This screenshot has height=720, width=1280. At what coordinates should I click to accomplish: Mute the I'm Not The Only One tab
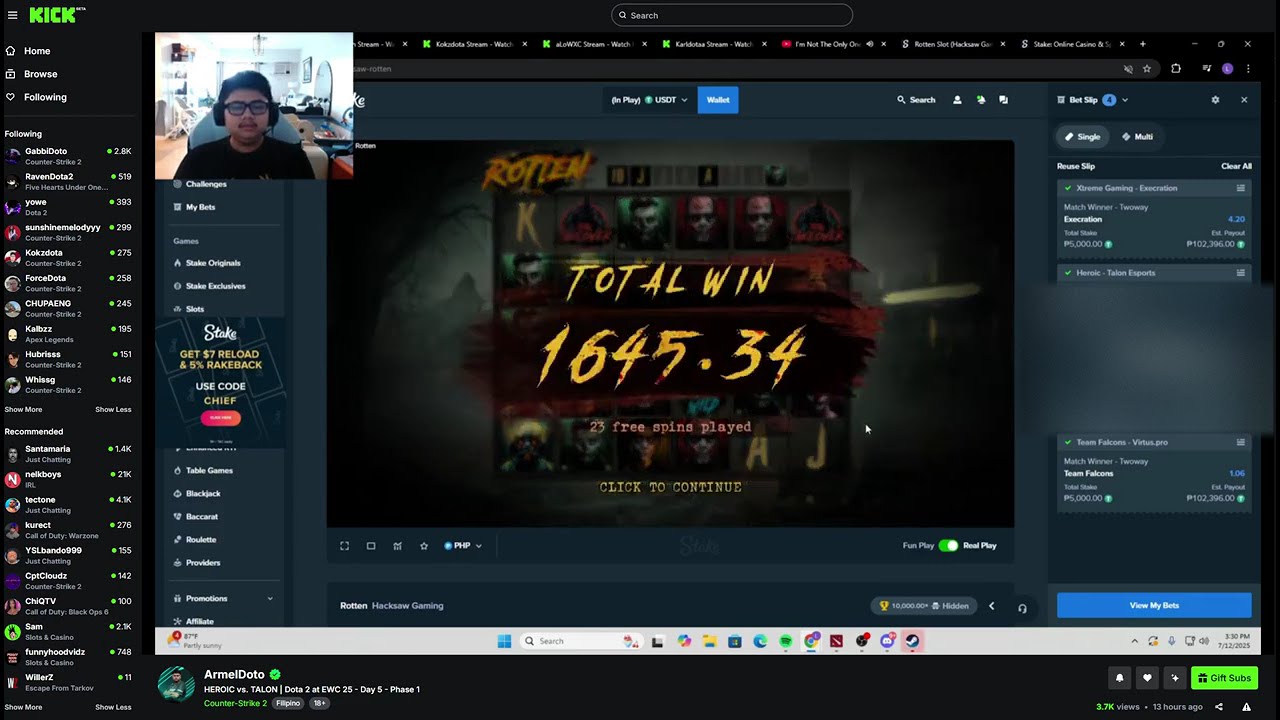(869, 44)
